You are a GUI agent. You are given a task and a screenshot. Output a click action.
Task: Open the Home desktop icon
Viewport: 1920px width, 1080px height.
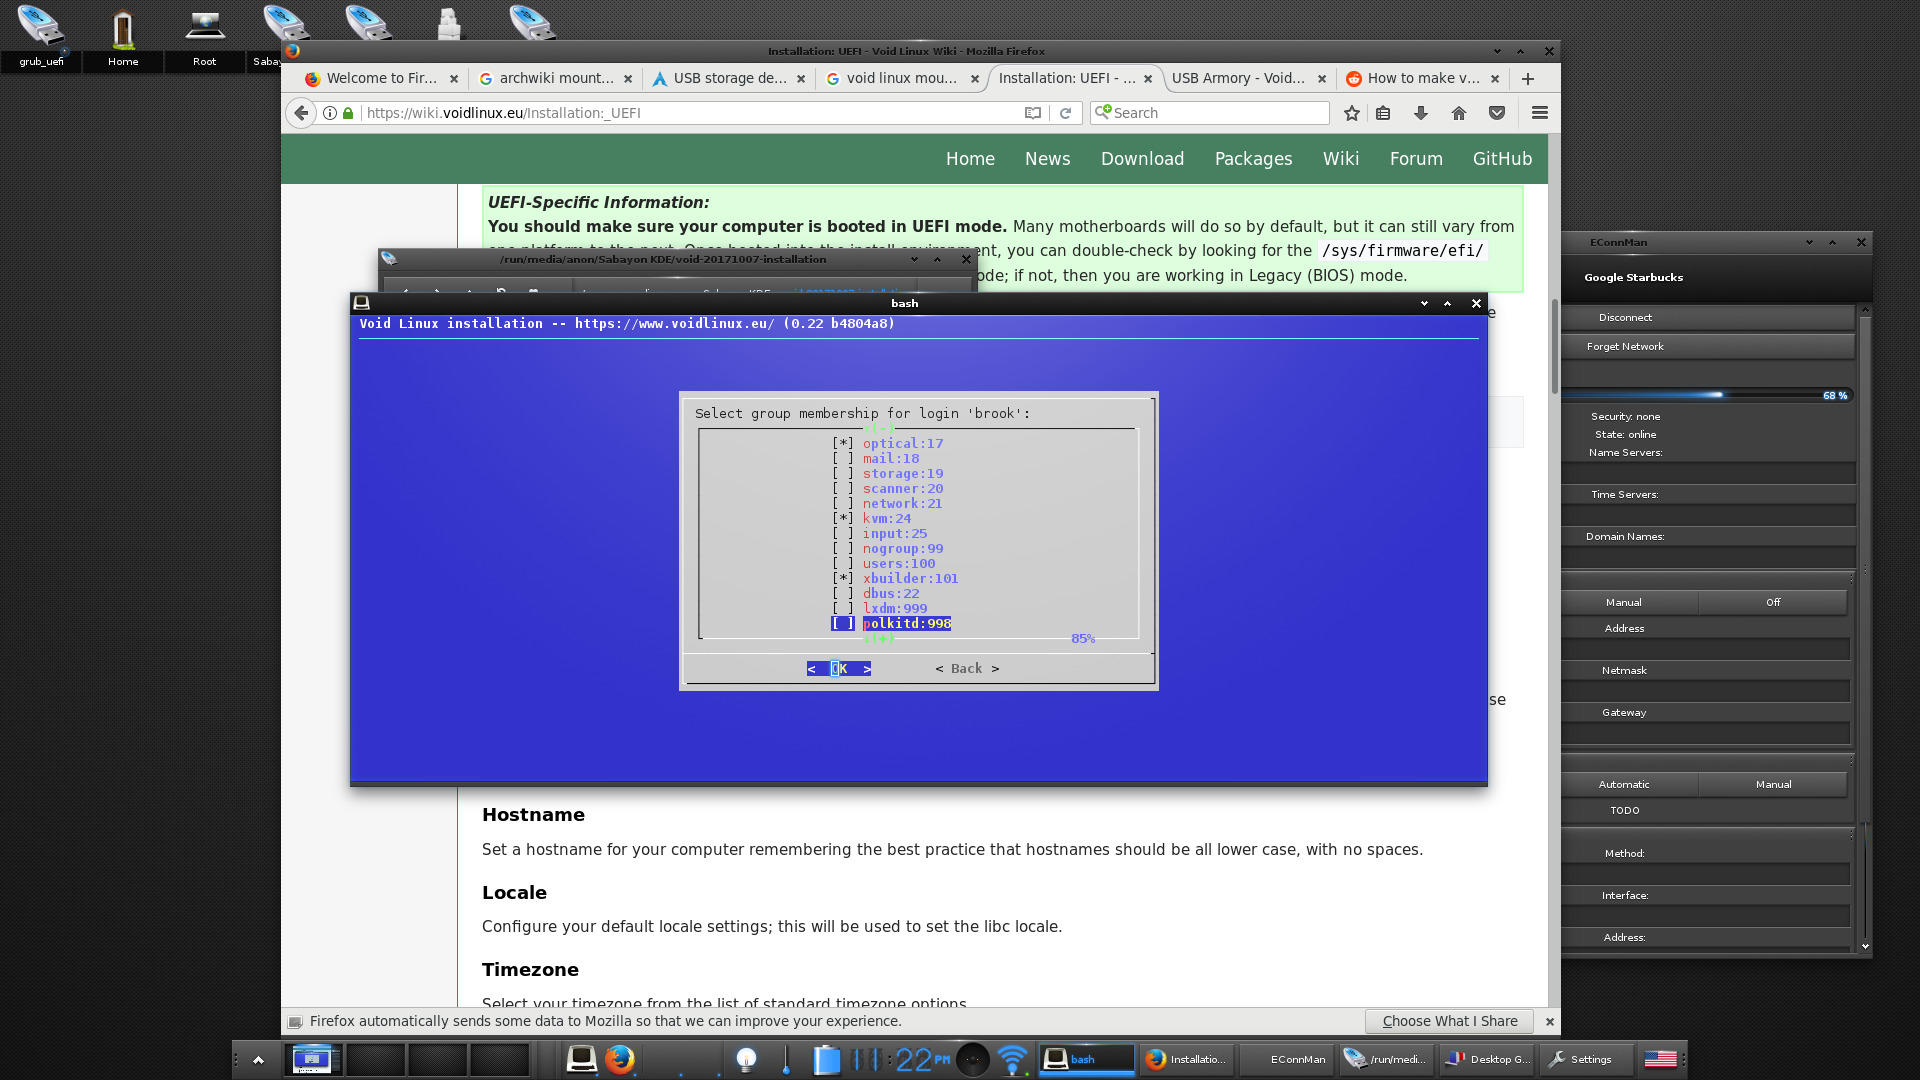tap(123, 37)
